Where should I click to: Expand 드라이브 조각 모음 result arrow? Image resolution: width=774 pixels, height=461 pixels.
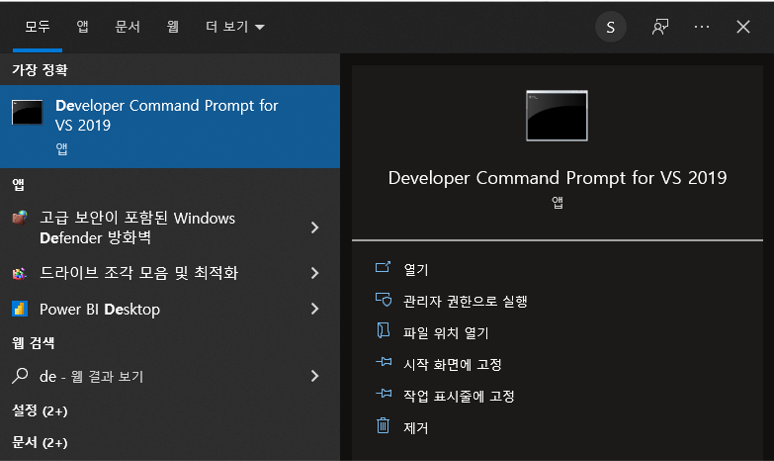click(x=315, y=273)
